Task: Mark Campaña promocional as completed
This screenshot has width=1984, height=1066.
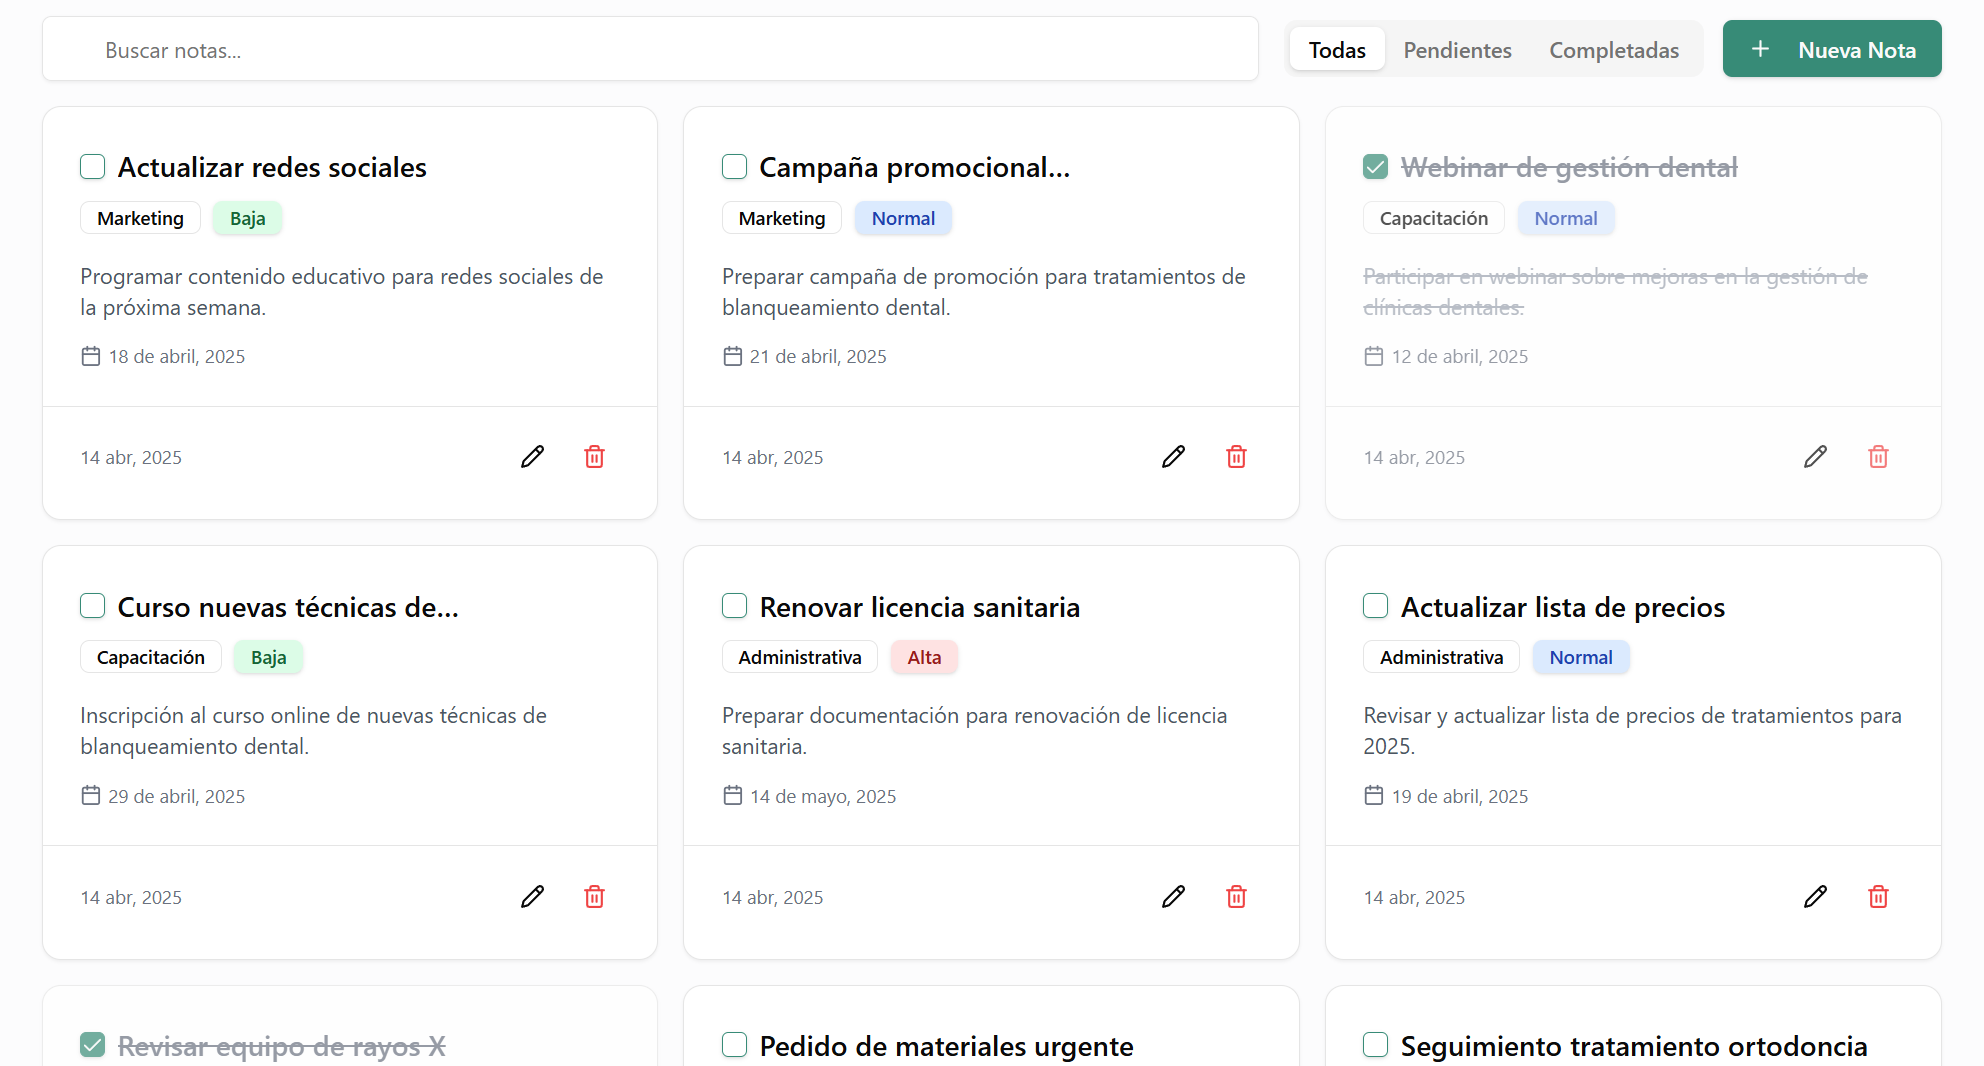Action: coord(735,167)
